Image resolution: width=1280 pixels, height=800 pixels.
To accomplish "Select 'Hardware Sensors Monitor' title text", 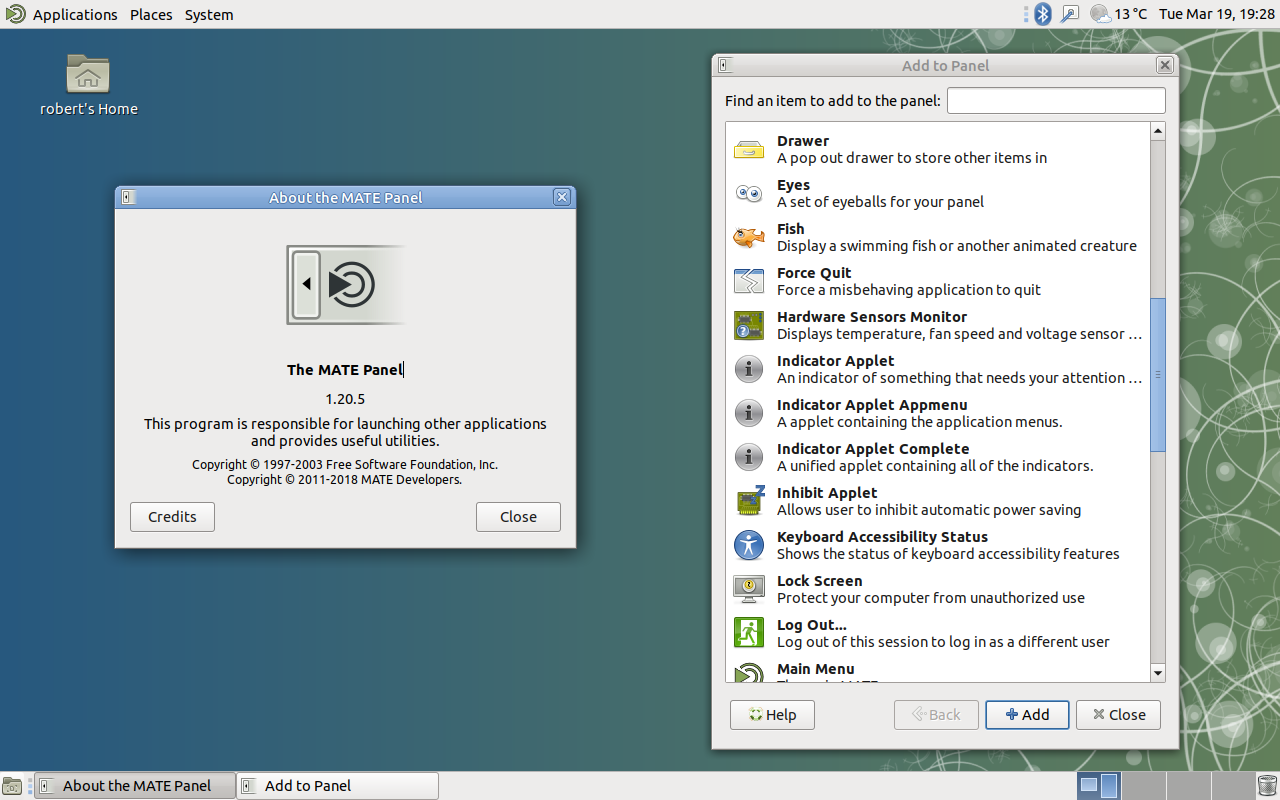I will tap(872, 317).
